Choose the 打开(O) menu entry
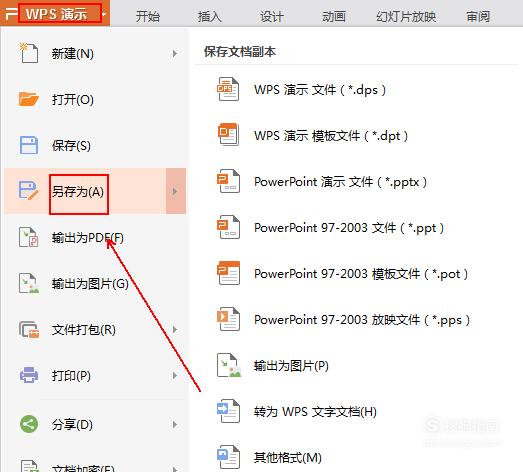 tap(72, 99)
